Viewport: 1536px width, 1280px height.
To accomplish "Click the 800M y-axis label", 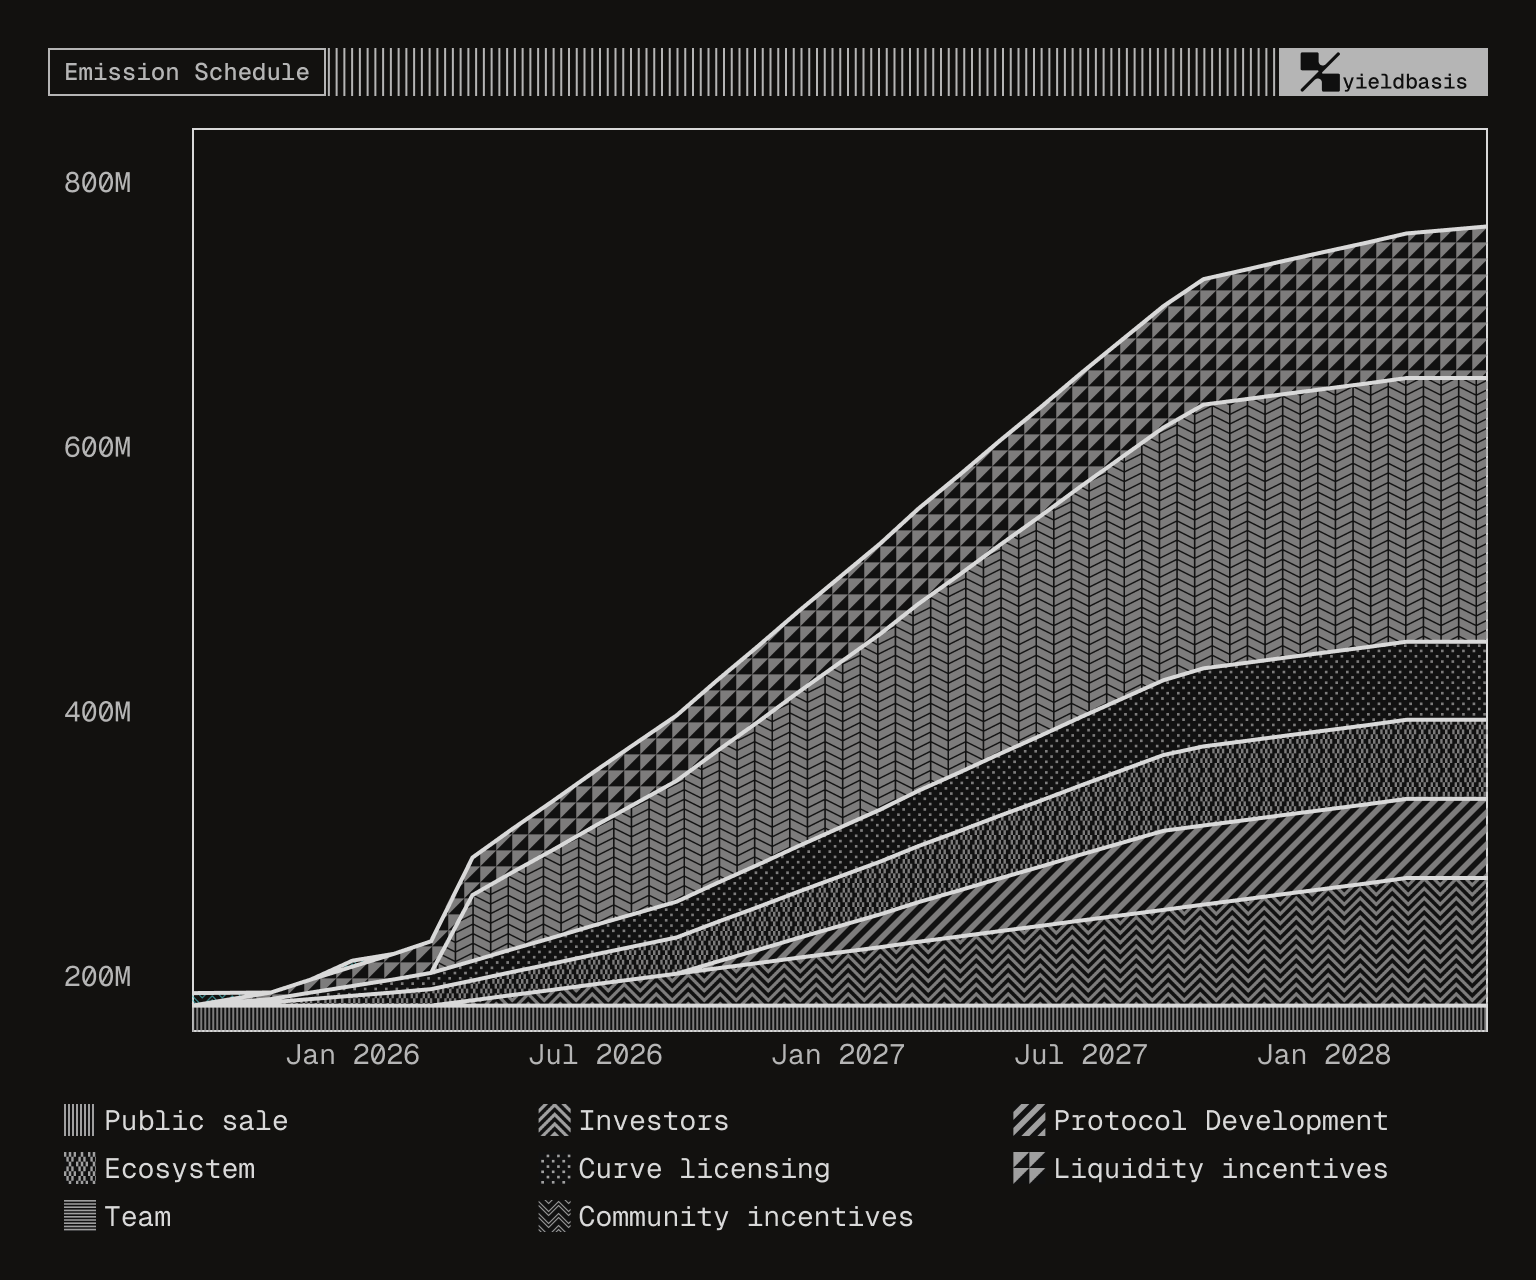I will pyautogui.click(x=97, y=183).
